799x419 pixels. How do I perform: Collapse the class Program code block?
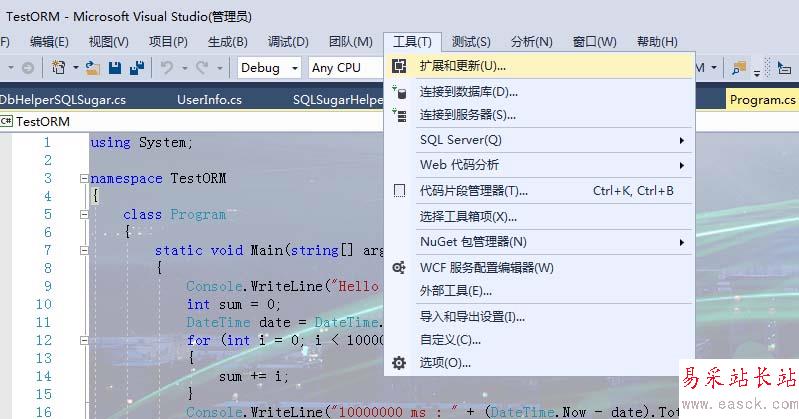pyautogui.click(x=84, y=215)
